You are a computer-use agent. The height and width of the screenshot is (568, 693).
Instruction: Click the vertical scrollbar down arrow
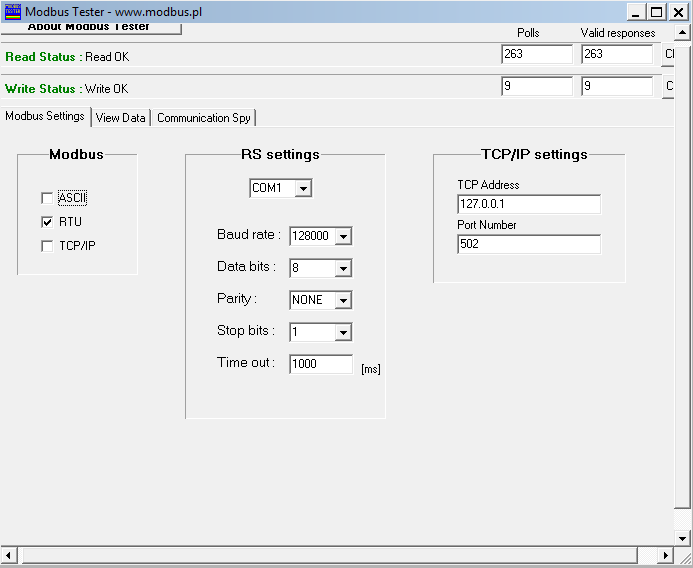pyautogui.click(x=682, y=538)
